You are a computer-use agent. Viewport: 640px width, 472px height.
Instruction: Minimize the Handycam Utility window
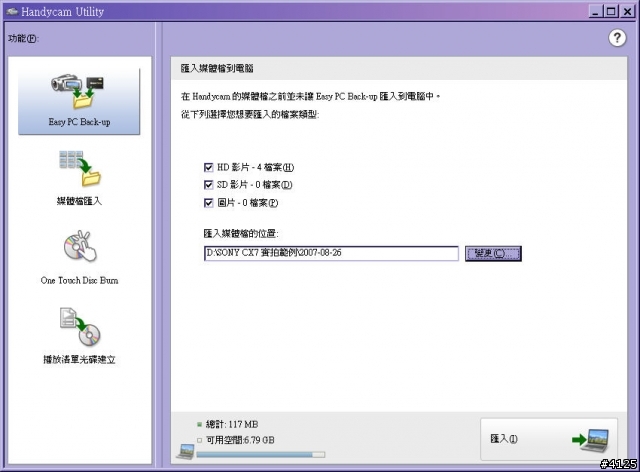pyautogui.click(x=596, y=11)
